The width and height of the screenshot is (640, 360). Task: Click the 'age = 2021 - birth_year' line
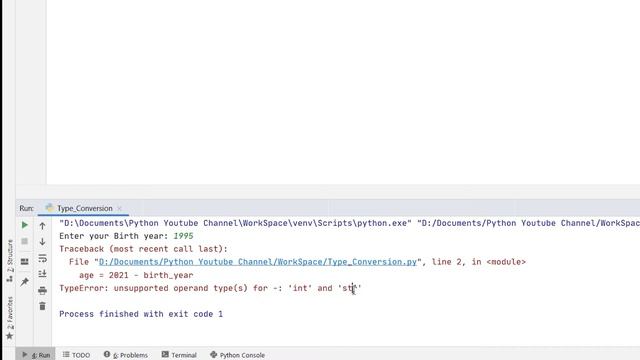(136, 275)
